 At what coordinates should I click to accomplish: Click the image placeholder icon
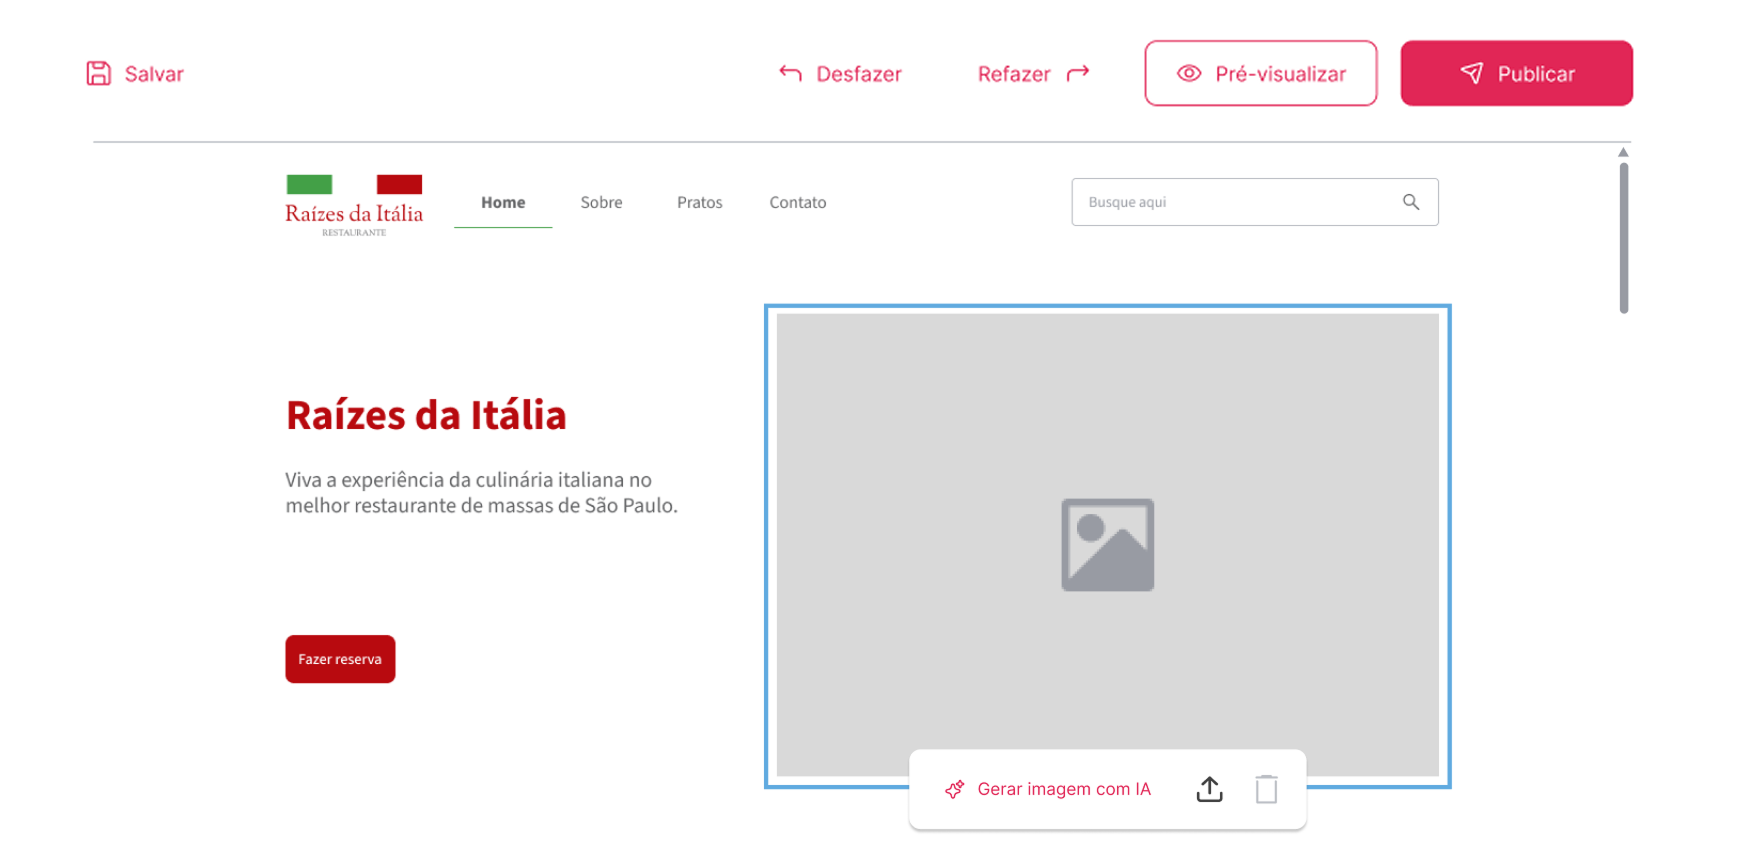(1107, 545)
